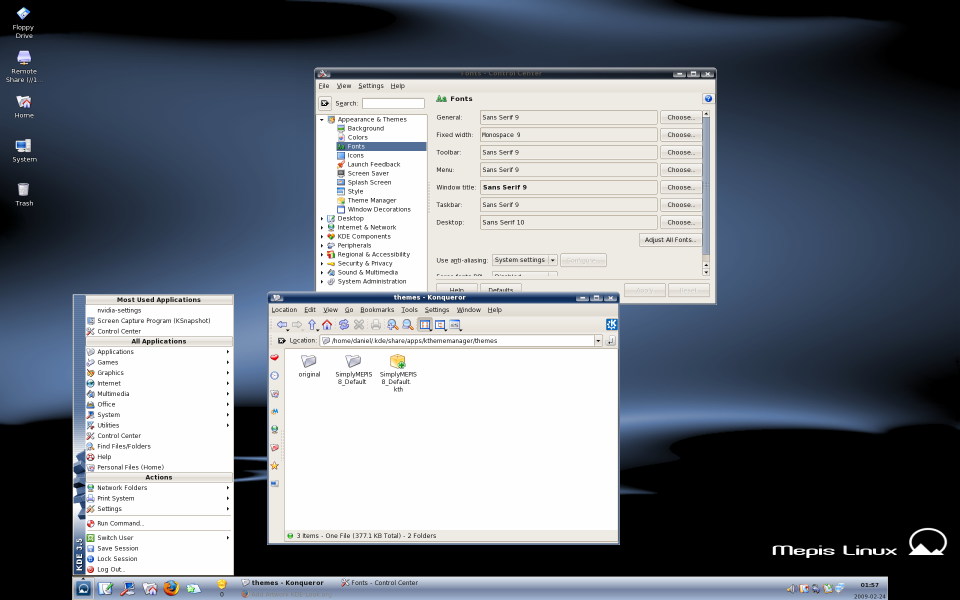Open Network globe tab in Konqueror sidebar
Image resolution: width=960 pixels, height=600 pixels.
coord(275,429)
